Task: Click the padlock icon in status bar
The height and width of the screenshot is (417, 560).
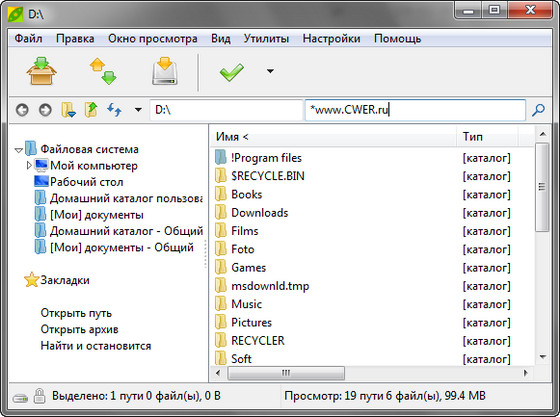Action: point(39,396)
